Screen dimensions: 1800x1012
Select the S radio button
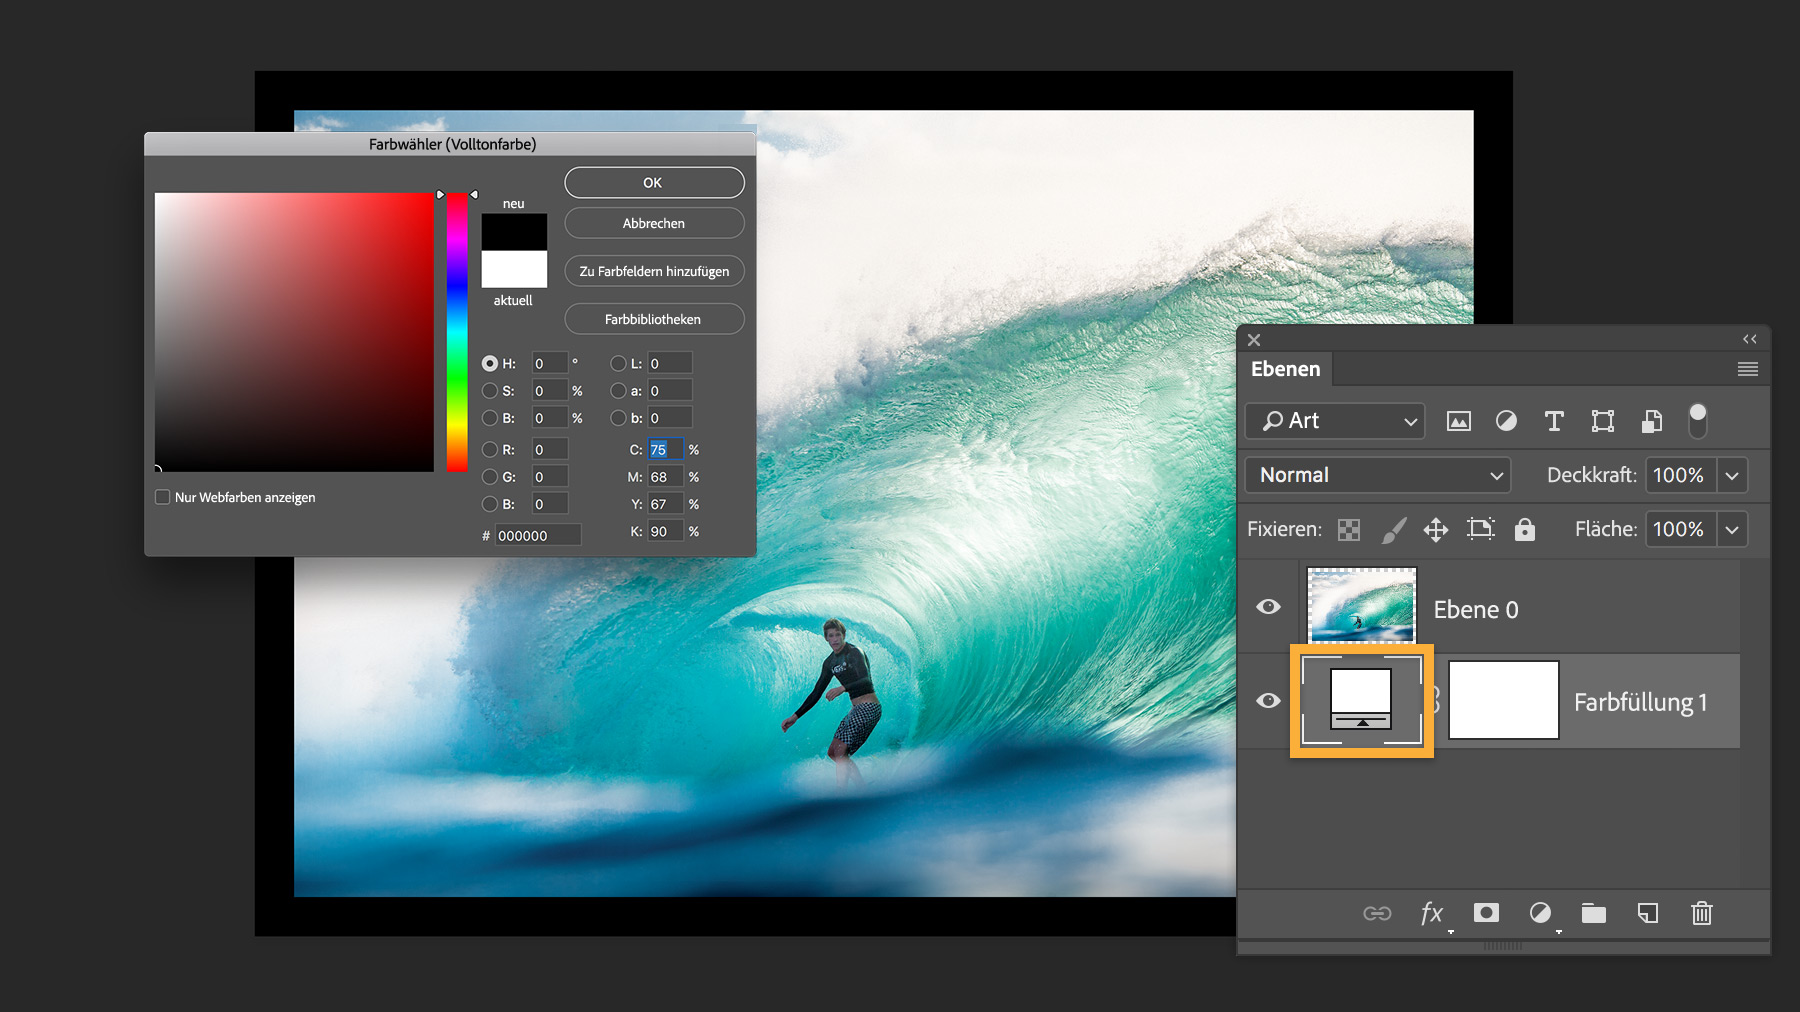point(491,391)
